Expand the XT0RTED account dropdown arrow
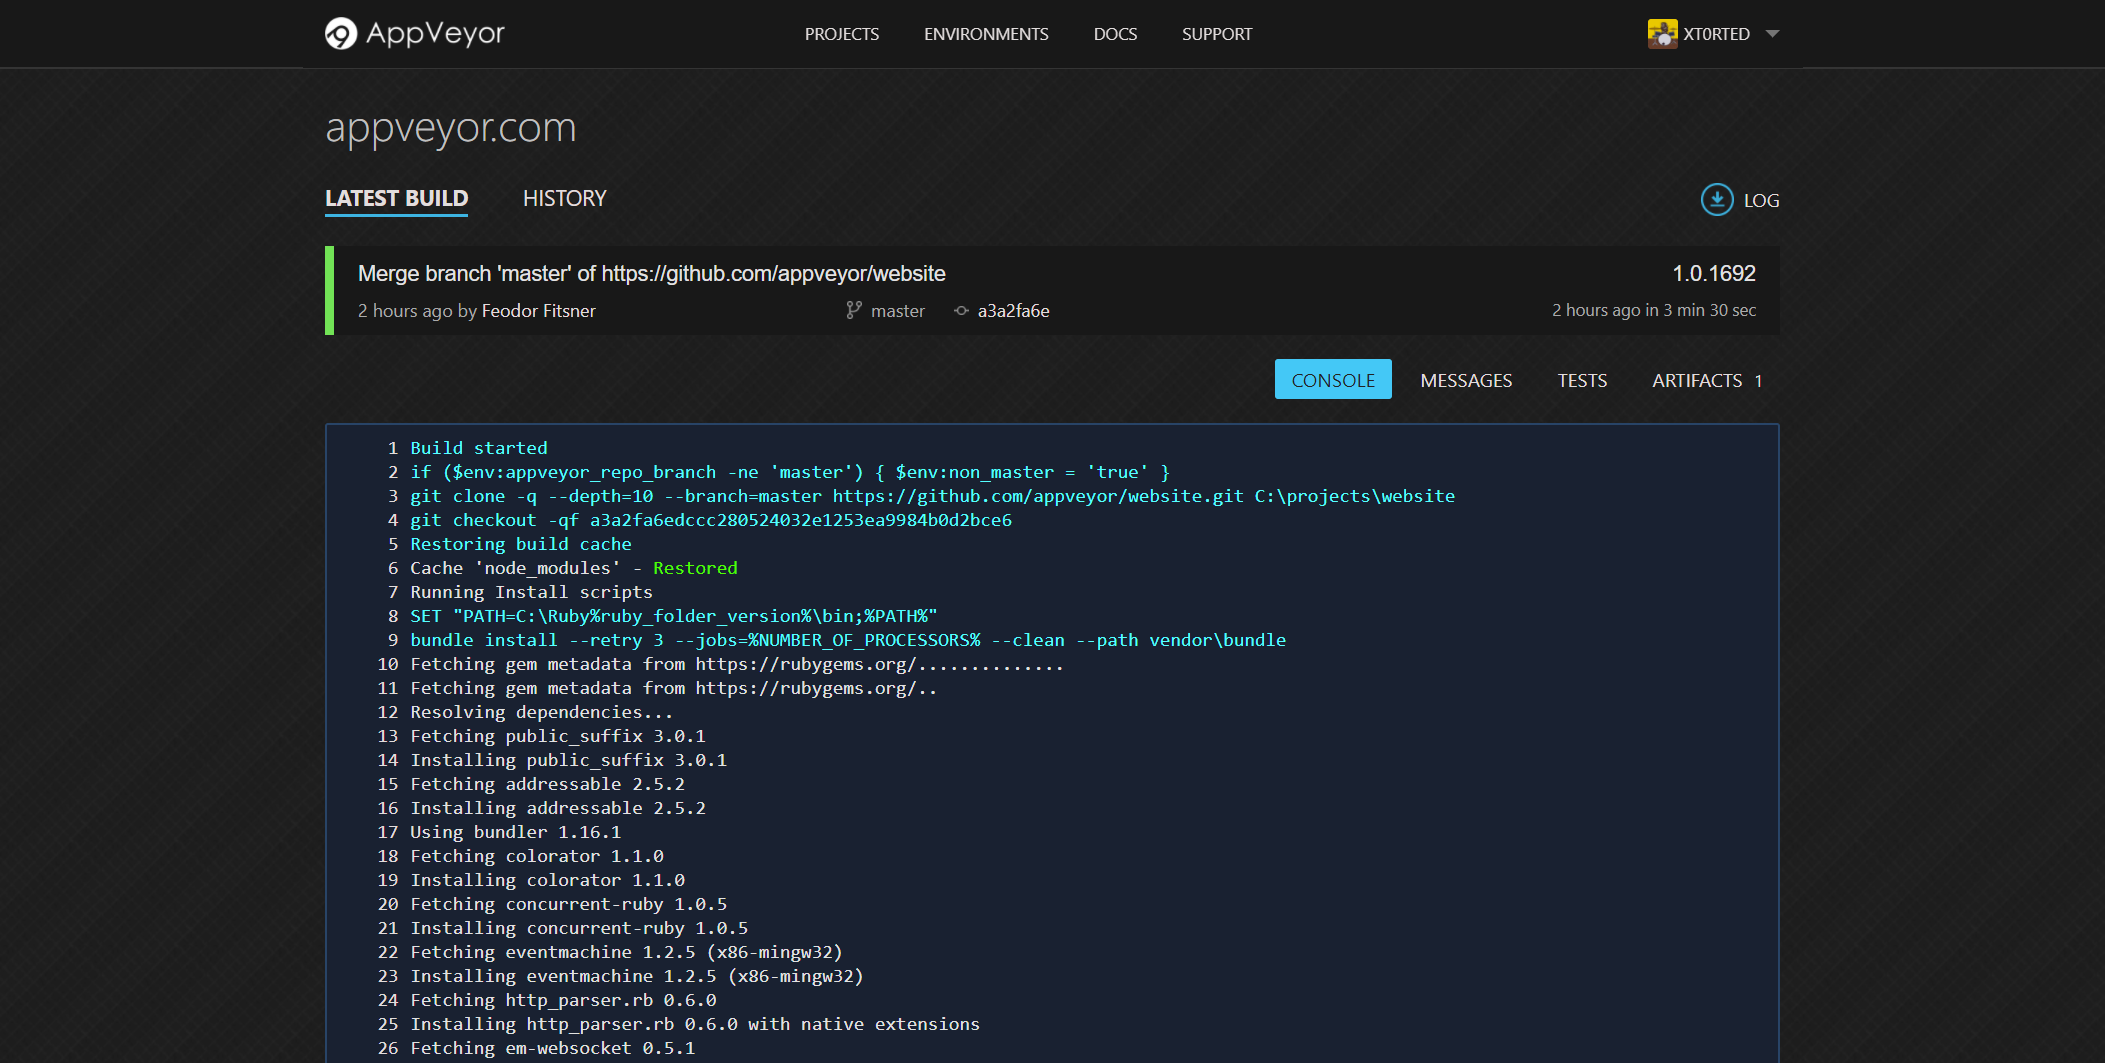Image resolution: width=2105 pixels, height=1063 pixels. coord(1773,34)
